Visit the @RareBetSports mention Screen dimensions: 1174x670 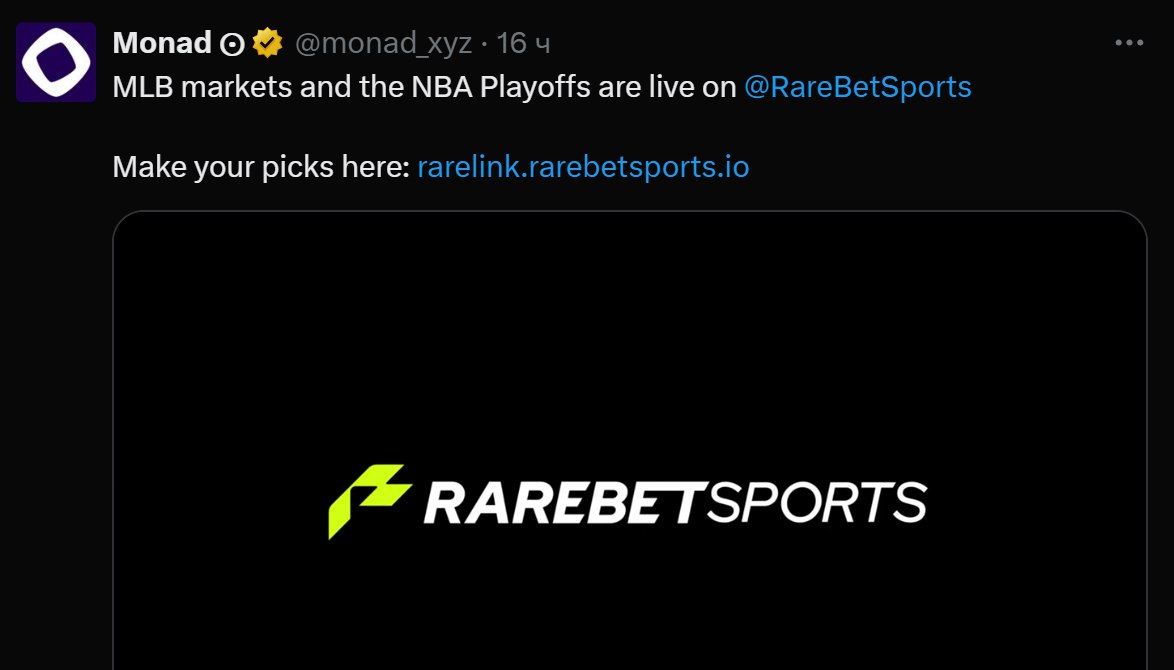[x=857, y=88]
